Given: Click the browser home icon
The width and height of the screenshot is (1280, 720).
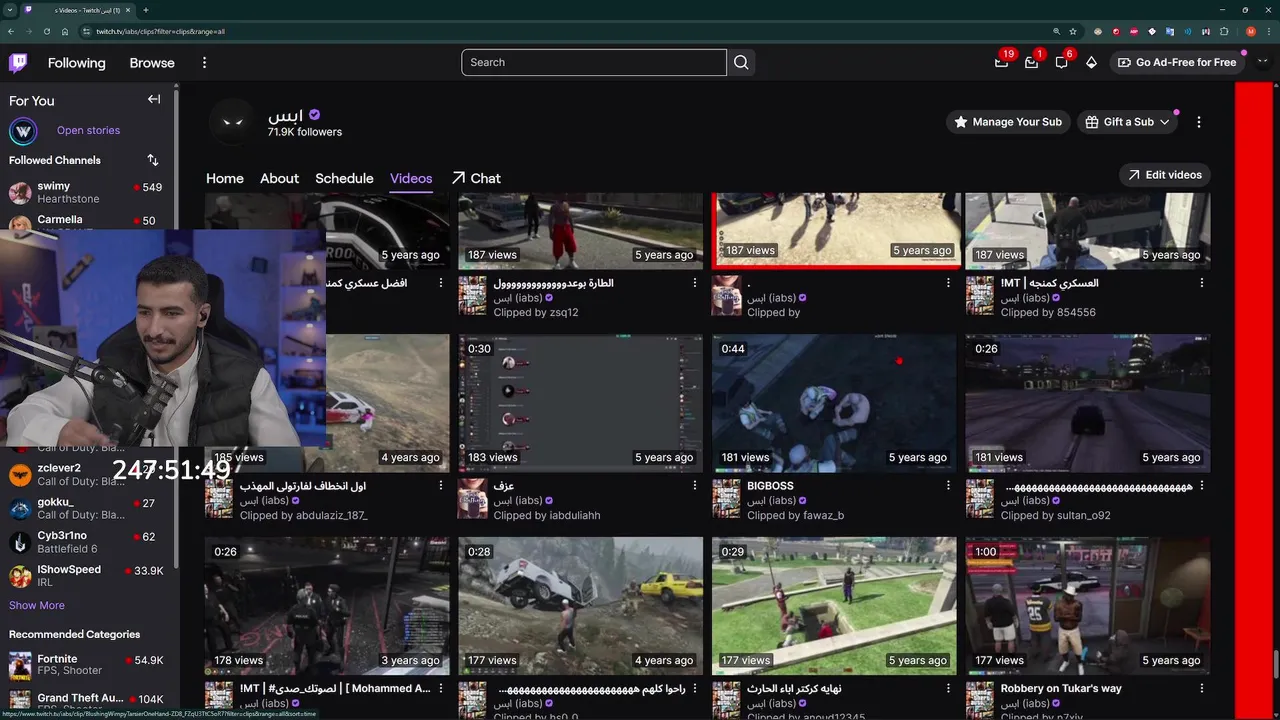Looking at the screenshot, I should click(x=65, y=31).
